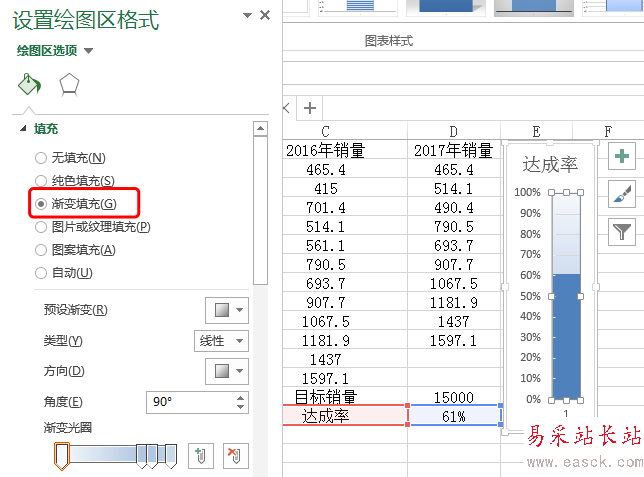Screen dimensions: 644x477
Task: Remove the selected gradient stop
Action: [x=236, y=456]
